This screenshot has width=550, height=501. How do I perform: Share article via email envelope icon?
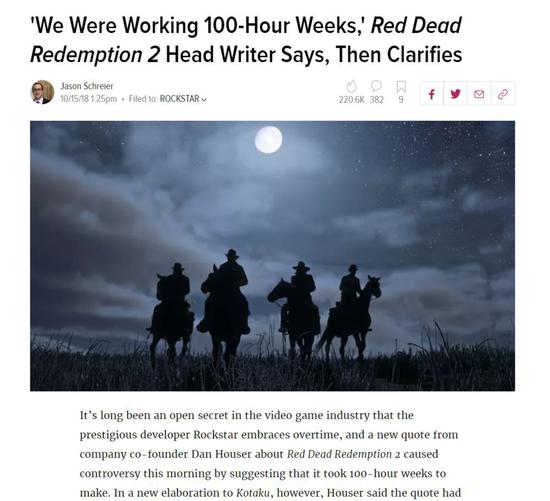479,93
